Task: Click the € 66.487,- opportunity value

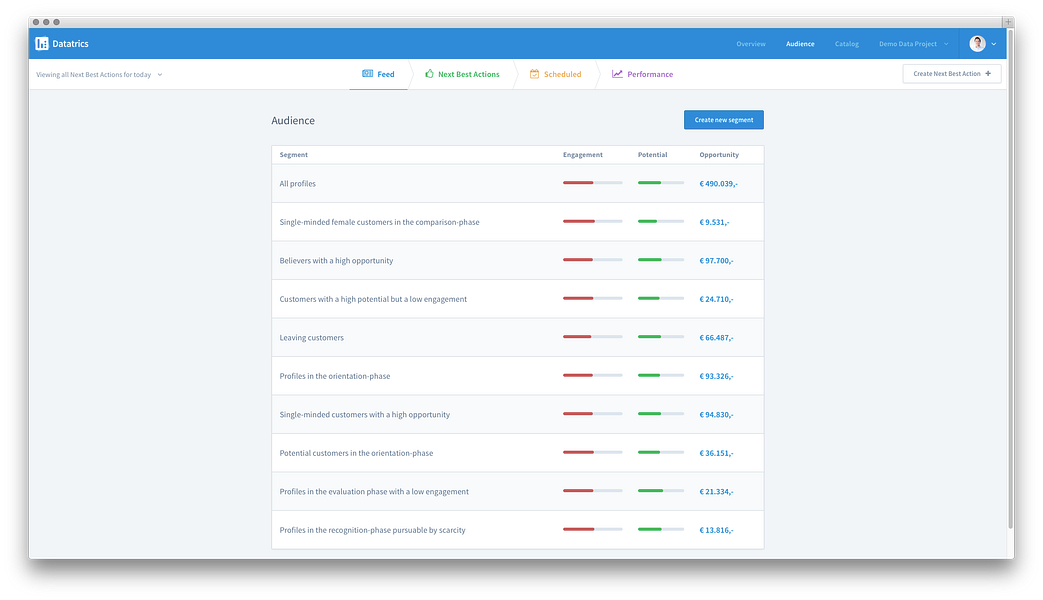Action: pos(716,338)
